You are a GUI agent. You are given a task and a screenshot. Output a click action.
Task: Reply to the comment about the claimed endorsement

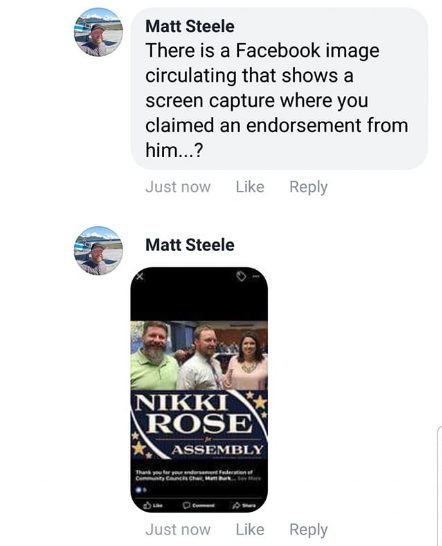click(x=309, y=187)
